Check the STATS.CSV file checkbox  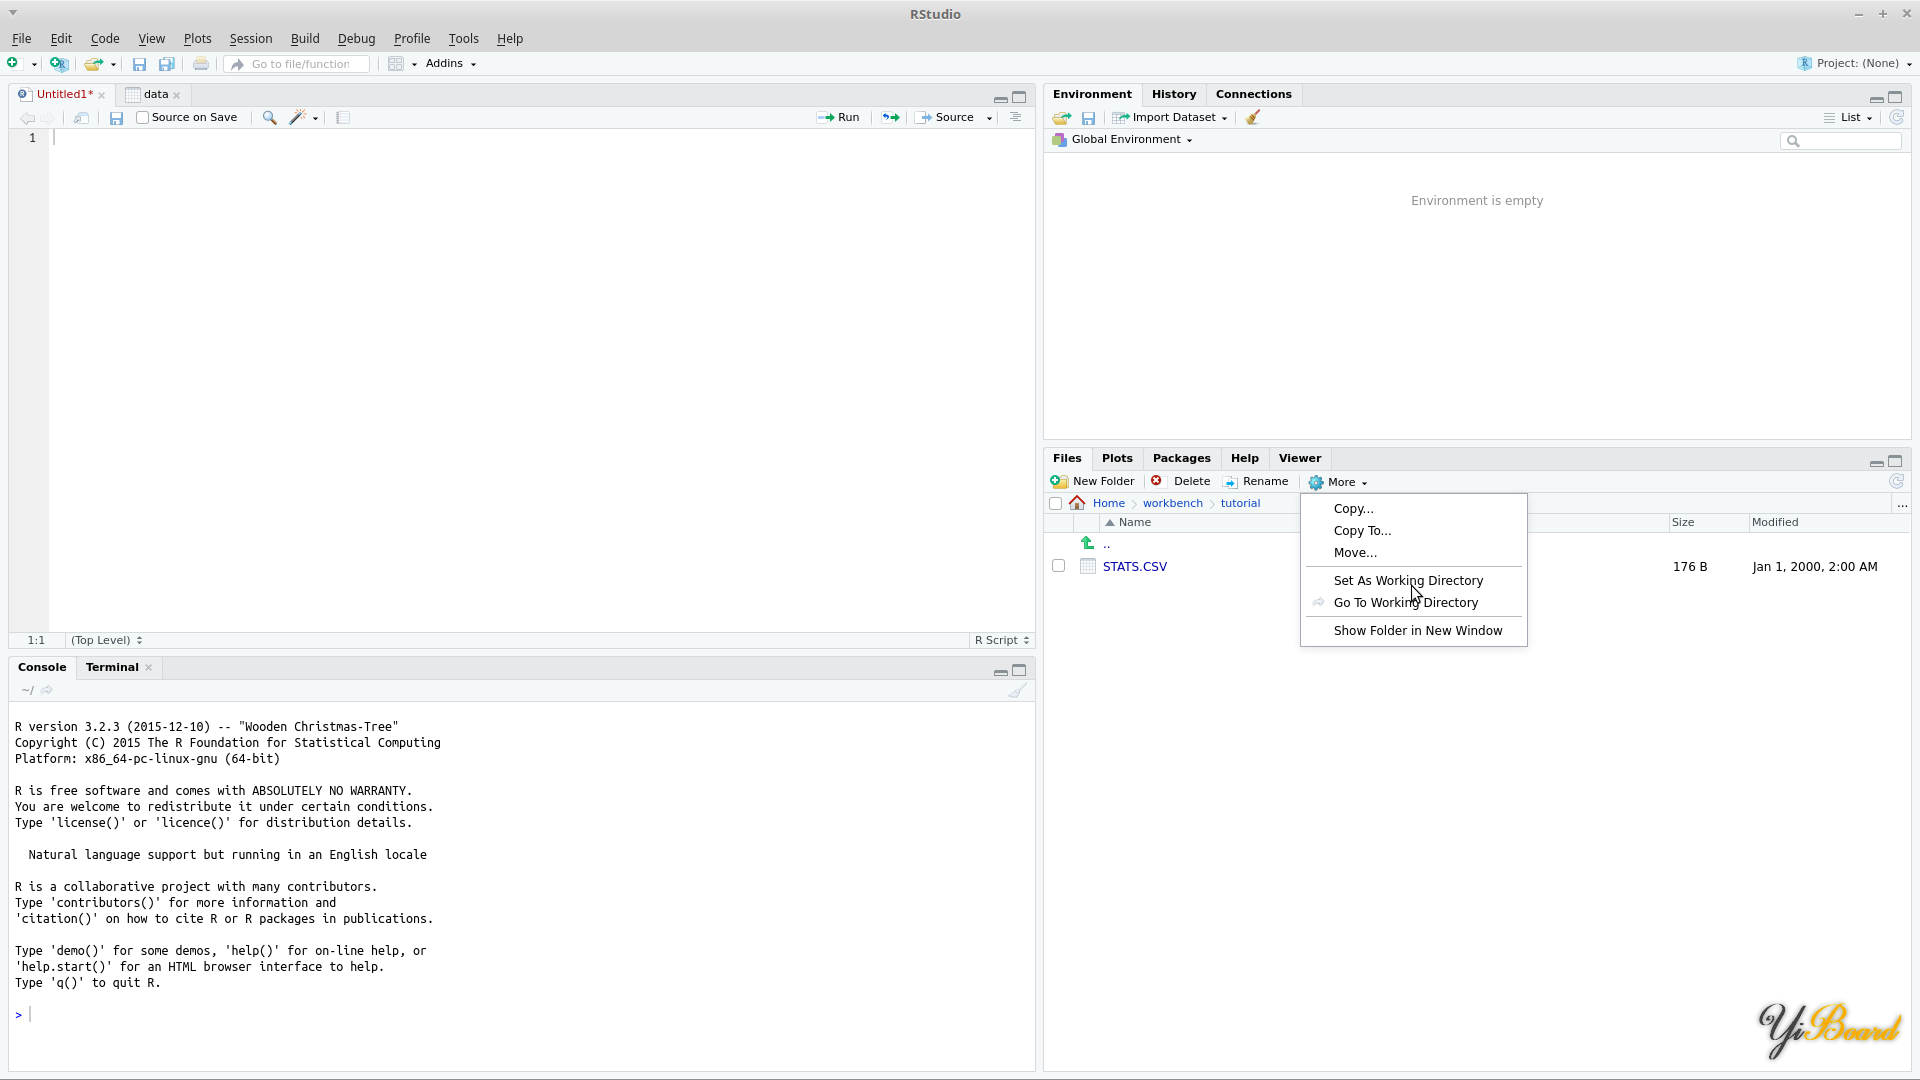(x=1058, y=566)
